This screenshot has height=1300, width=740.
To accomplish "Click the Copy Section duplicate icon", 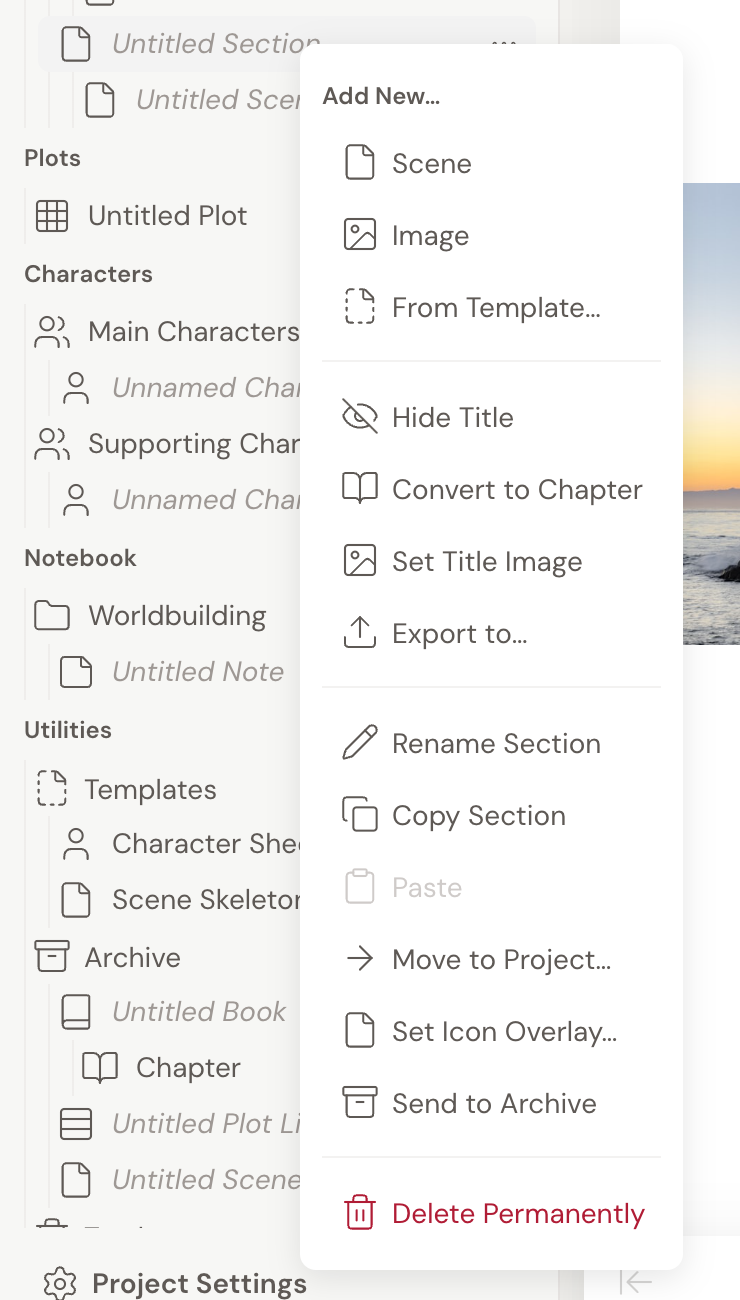I will (359, 815).
